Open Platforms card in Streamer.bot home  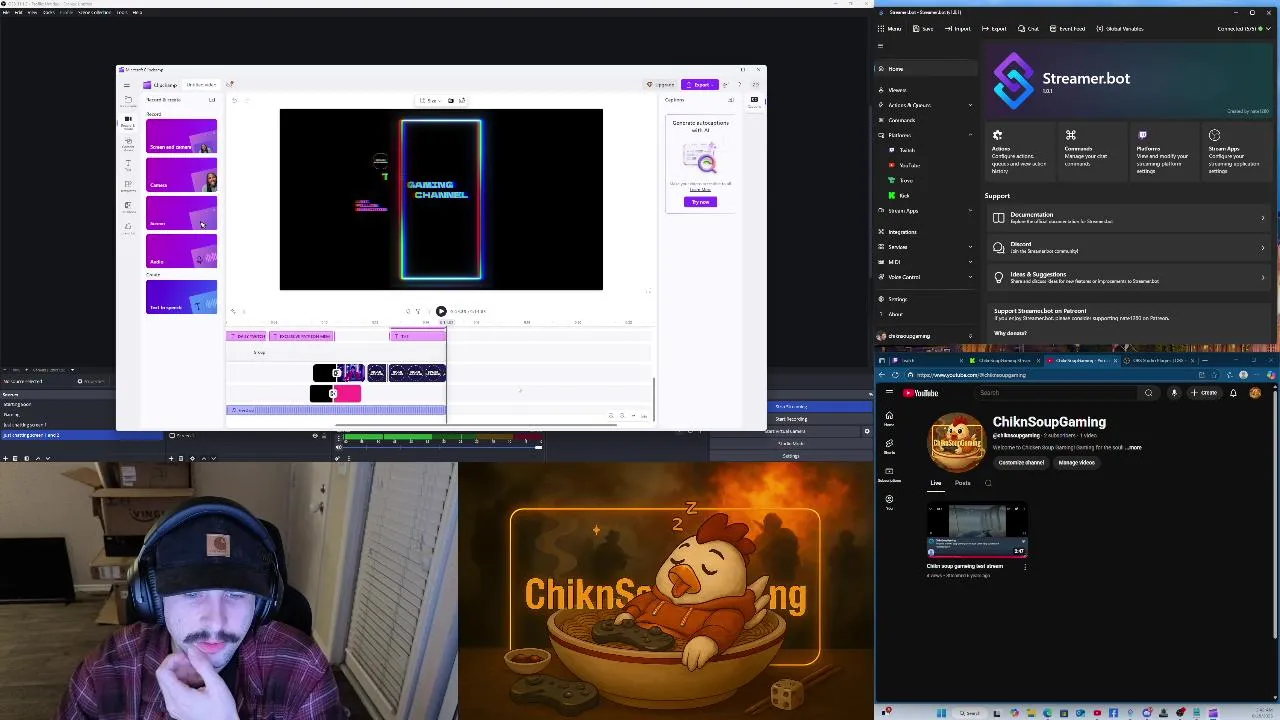click(x=1163, y=153)
